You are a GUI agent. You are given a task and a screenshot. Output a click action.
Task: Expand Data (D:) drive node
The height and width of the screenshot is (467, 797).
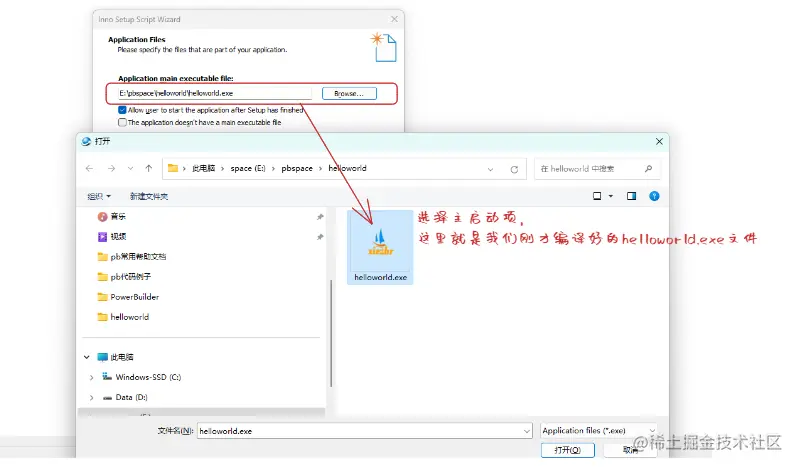coord(91,398)
